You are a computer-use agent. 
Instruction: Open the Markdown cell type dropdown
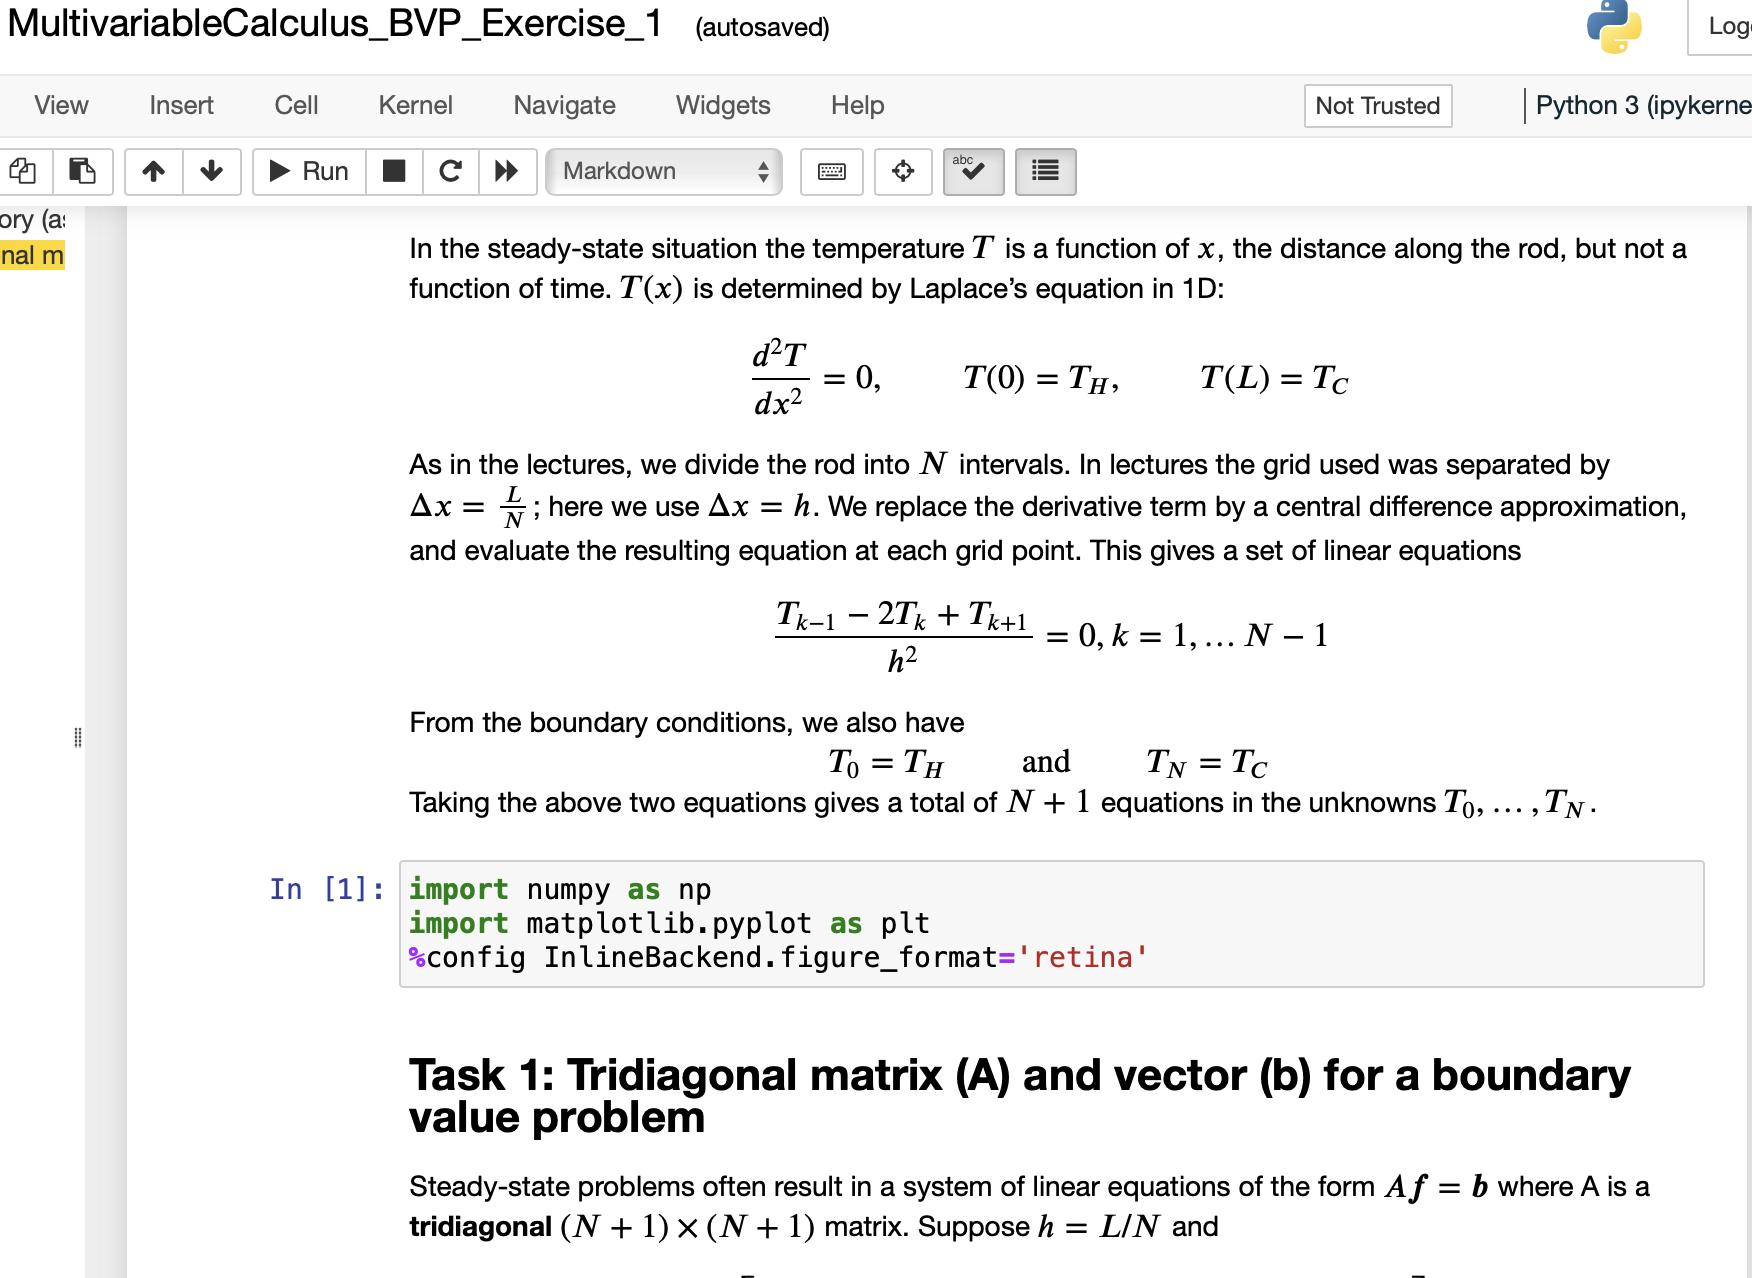coord(663,171)
